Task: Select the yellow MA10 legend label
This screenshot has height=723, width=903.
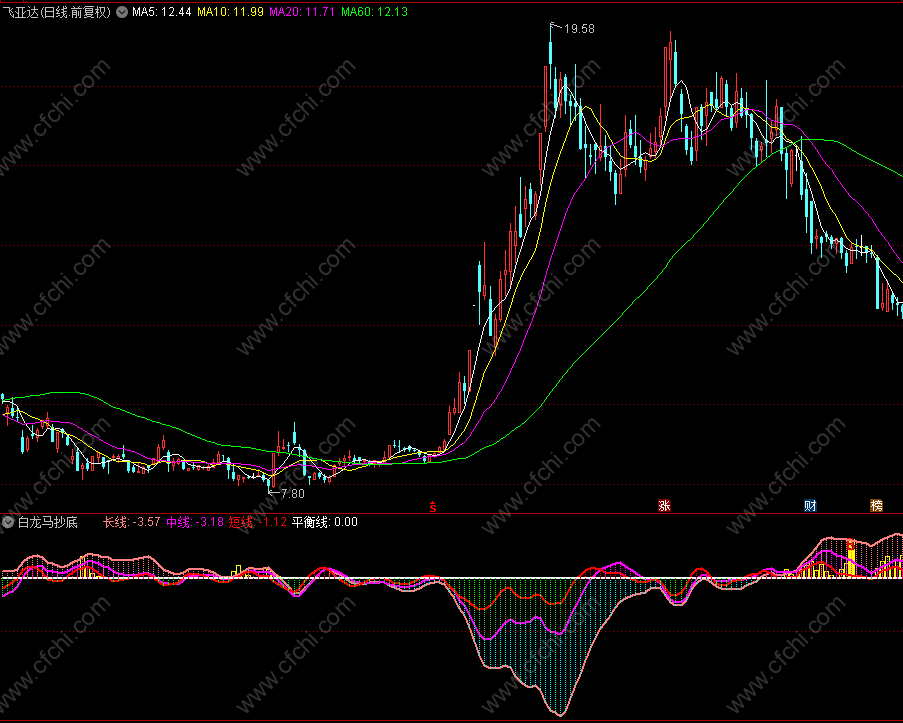Action: click(x=230, y=12)
